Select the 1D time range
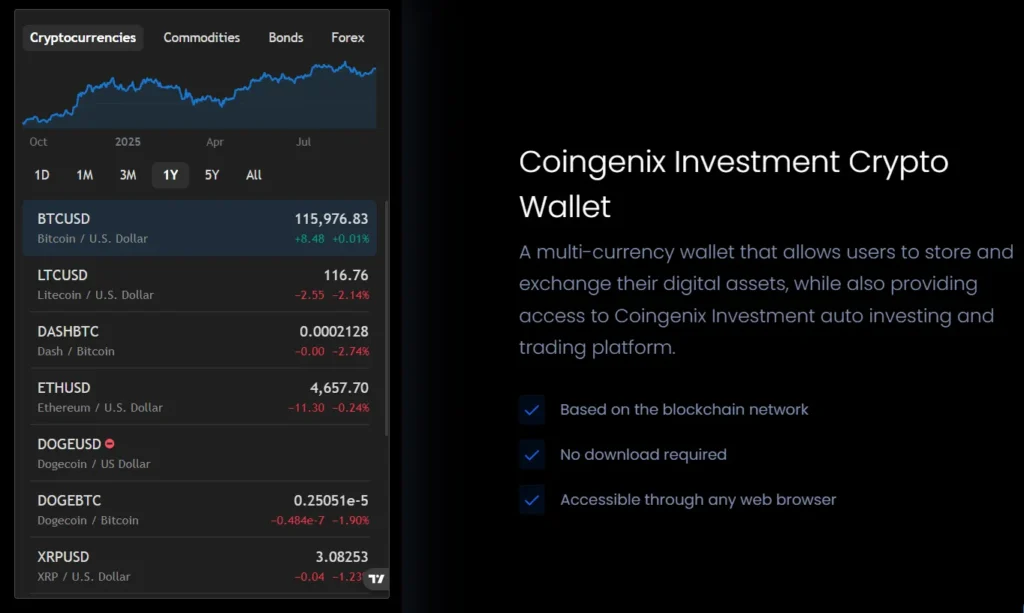This screenshot has height=613, width=1024. (42, 175)
